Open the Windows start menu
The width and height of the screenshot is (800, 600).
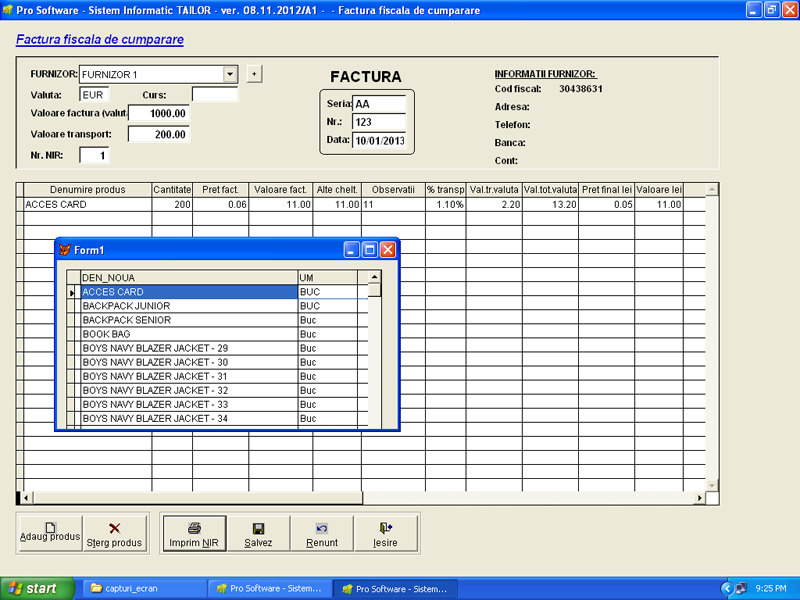[37, 589]
